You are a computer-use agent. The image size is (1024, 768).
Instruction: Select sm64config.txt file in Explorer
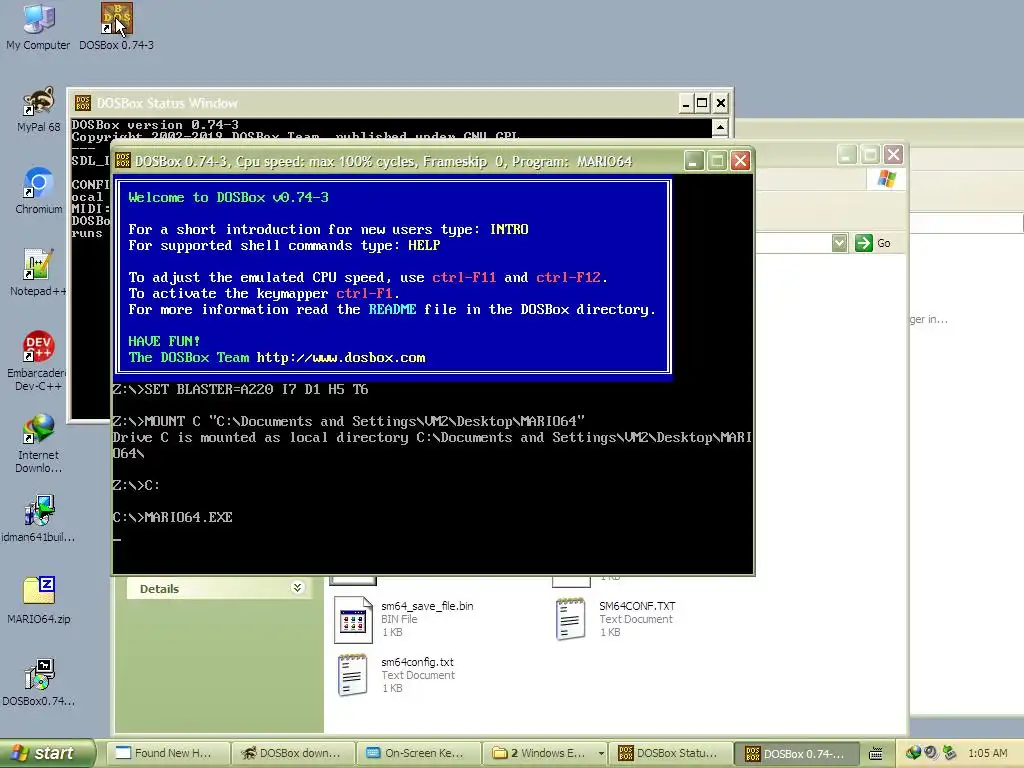(x=397, y=675)
